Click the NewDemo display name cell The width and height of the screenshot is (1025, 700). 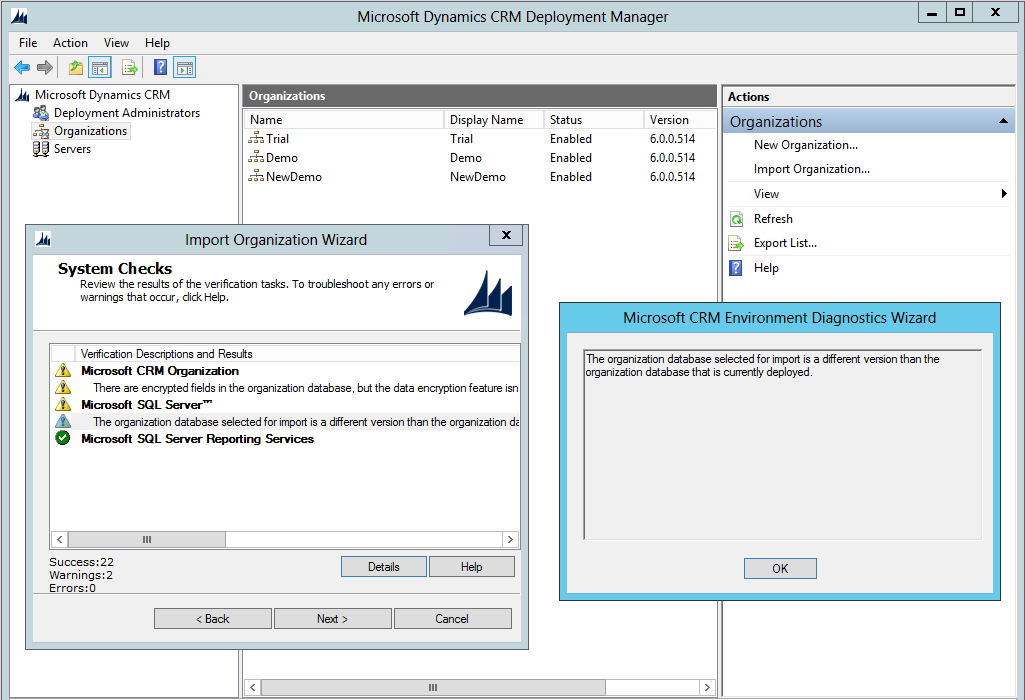click(478, 176)
